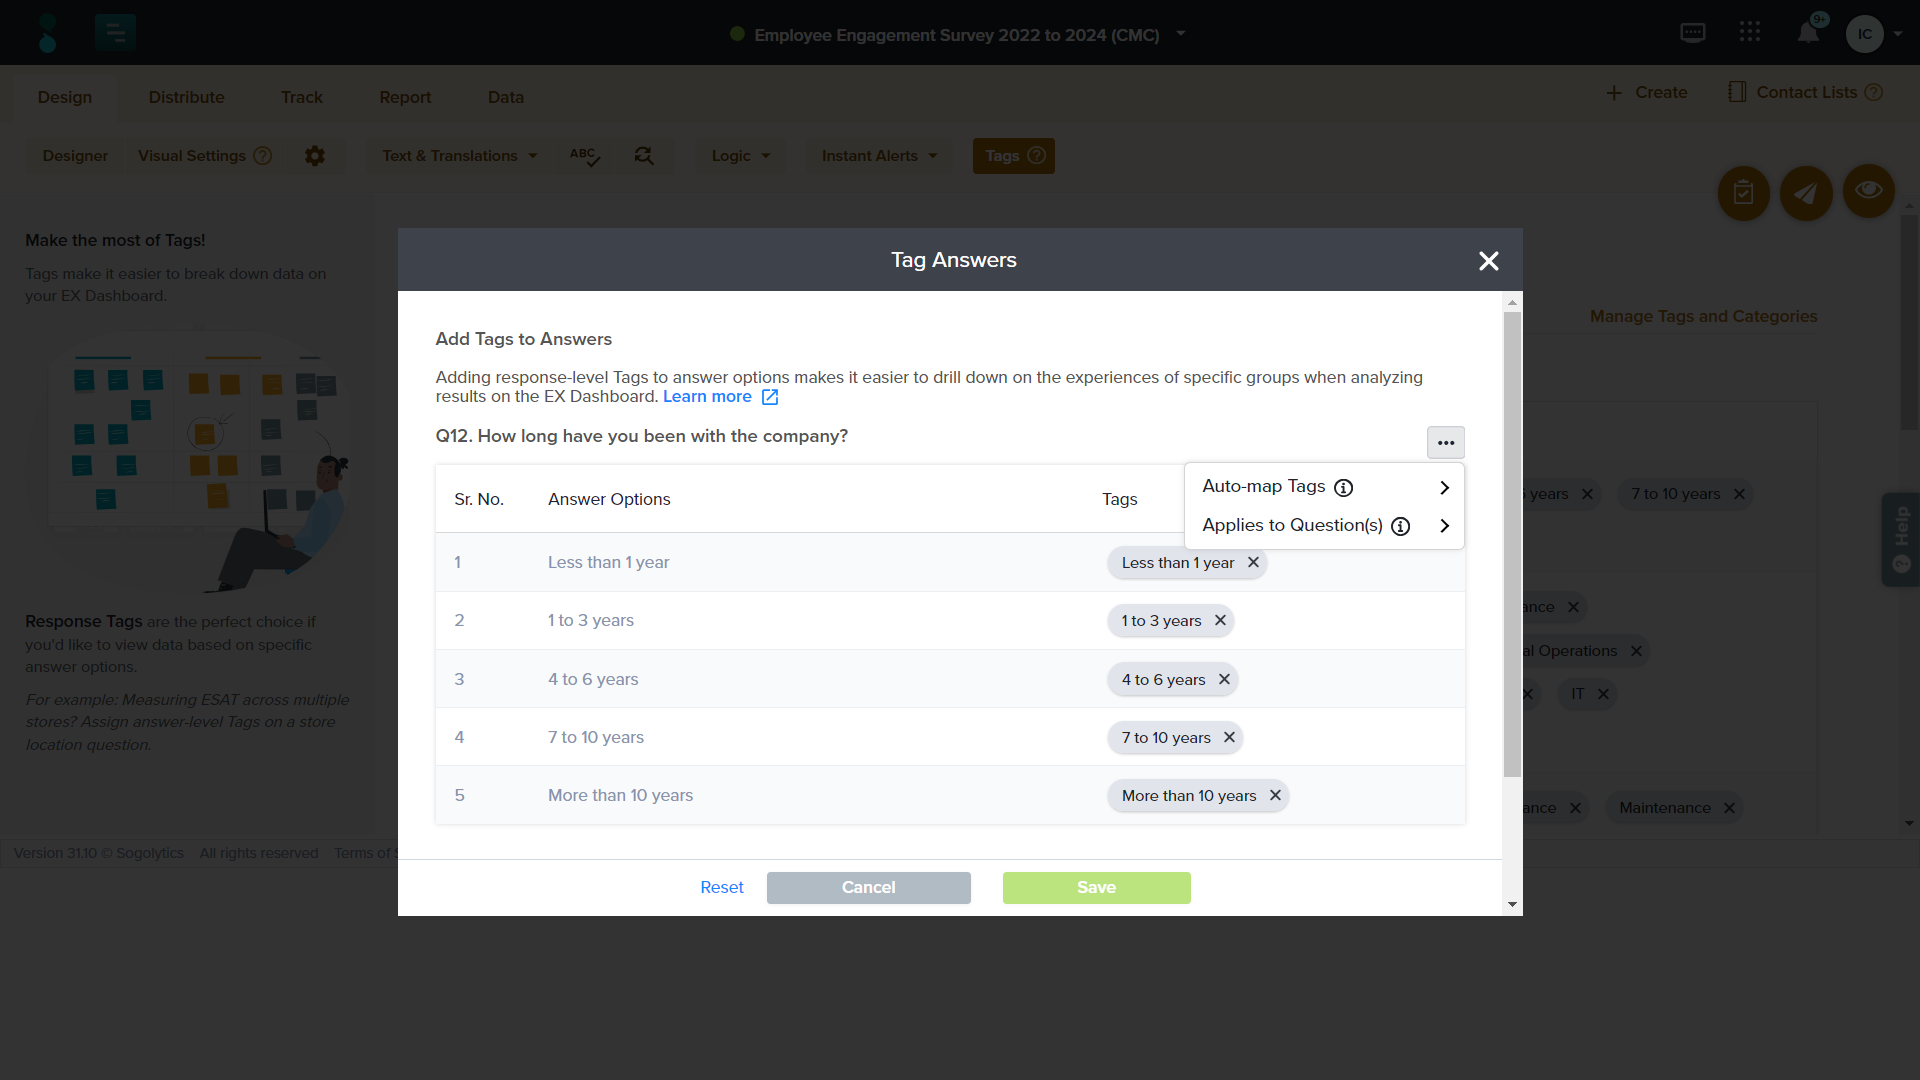Switch to the Report tab

[405, 97]
